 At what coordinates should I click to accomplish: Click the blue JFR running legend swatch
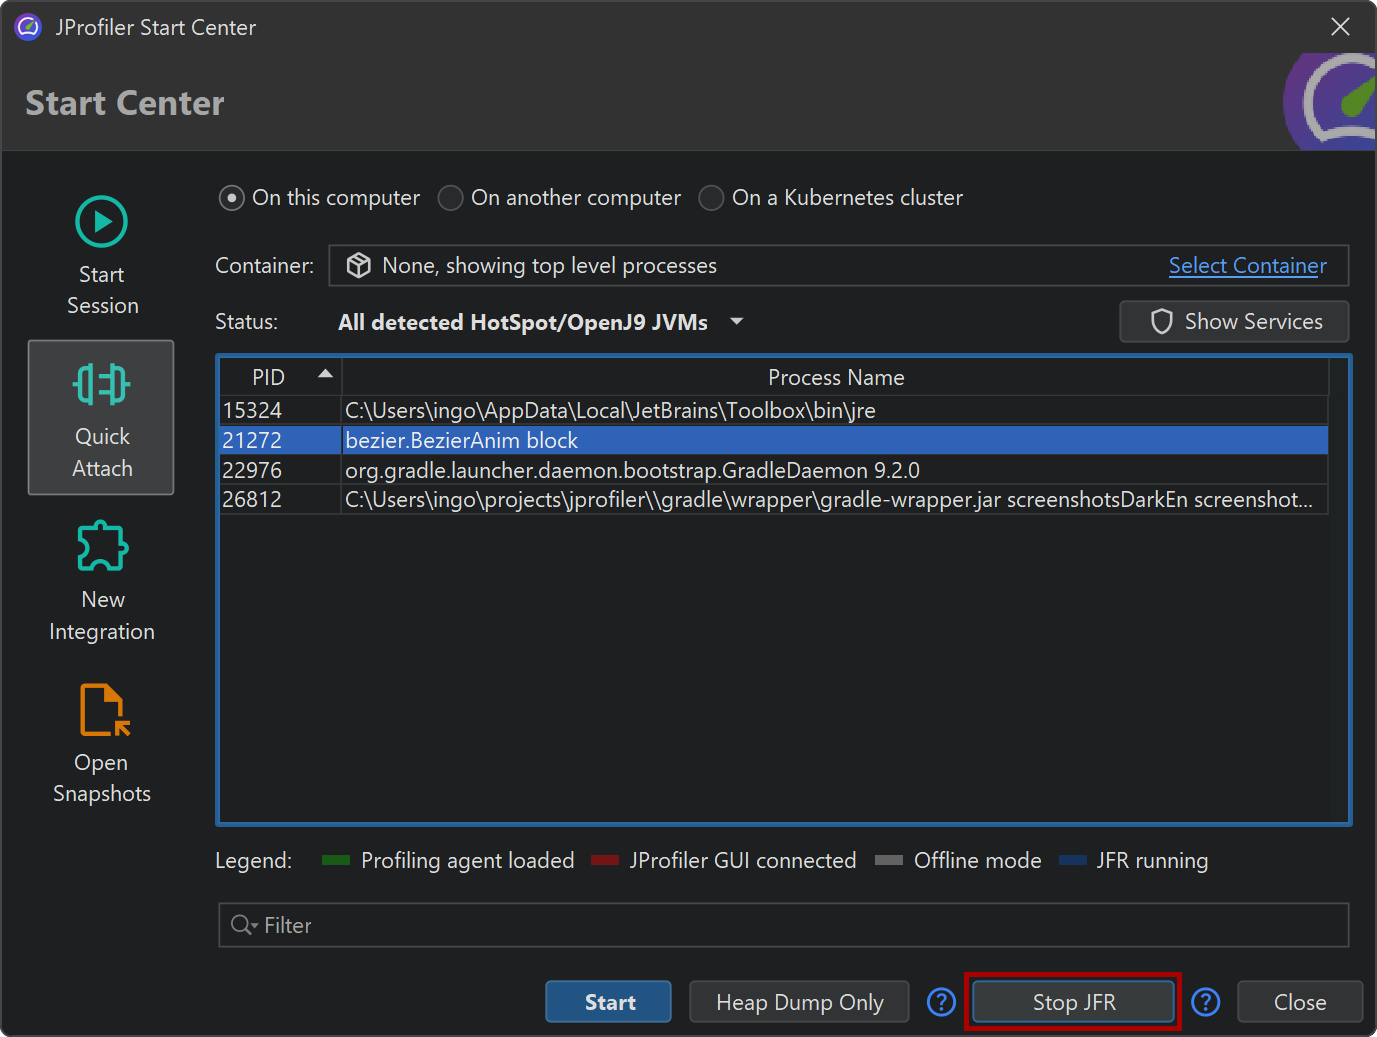pyautogui.click(x=1072, y=861)
